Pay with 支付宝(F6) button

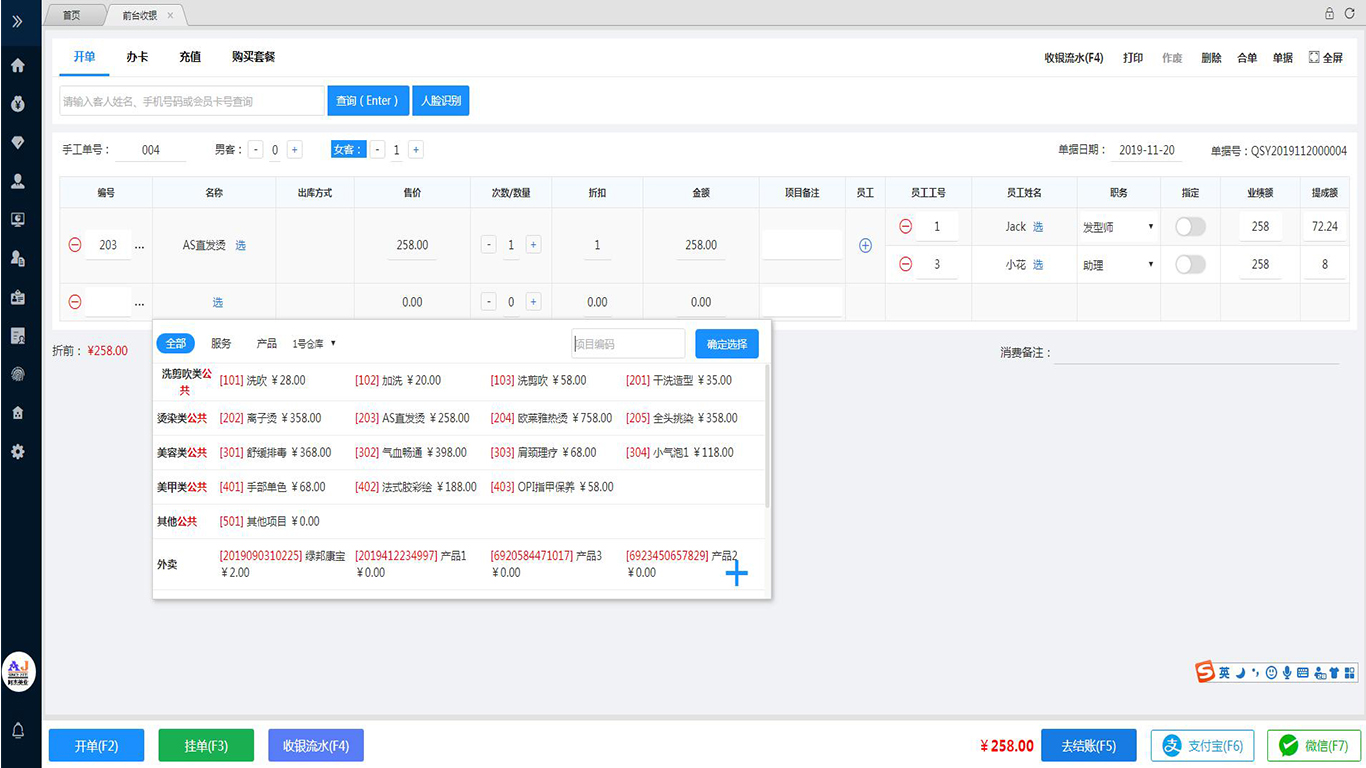pyautogui.click(x=1204, y=746)
